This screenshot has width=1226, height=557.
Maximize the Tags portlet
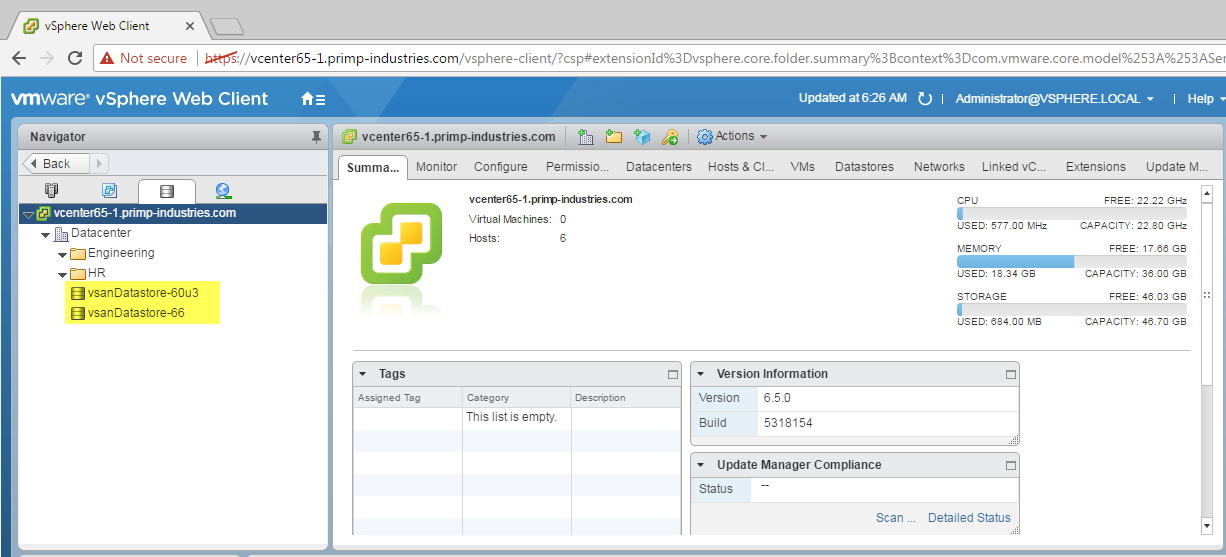pyautogui.click(x=673, y=374)
